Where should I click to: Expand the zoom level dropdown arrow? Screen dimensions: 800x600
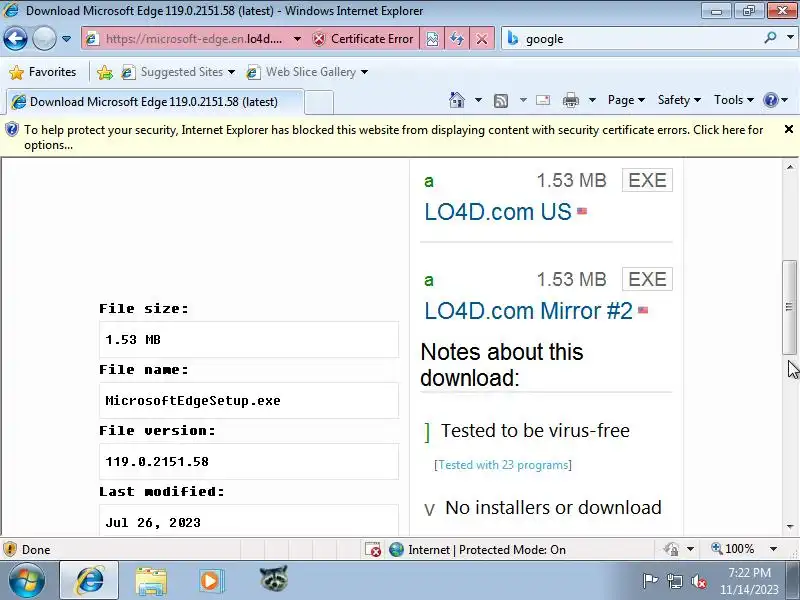click(773, 549)
